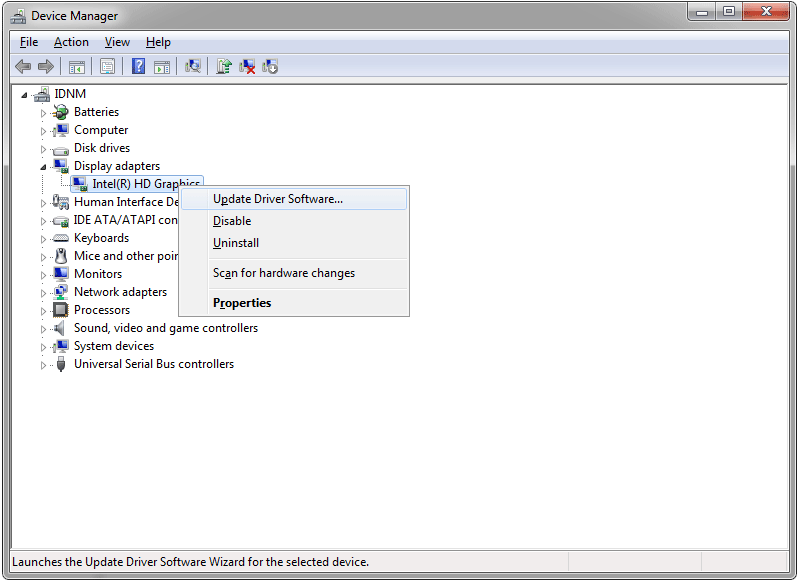
Task: Click the Disable device toolbar icon
Action: (x=270, y=67)
